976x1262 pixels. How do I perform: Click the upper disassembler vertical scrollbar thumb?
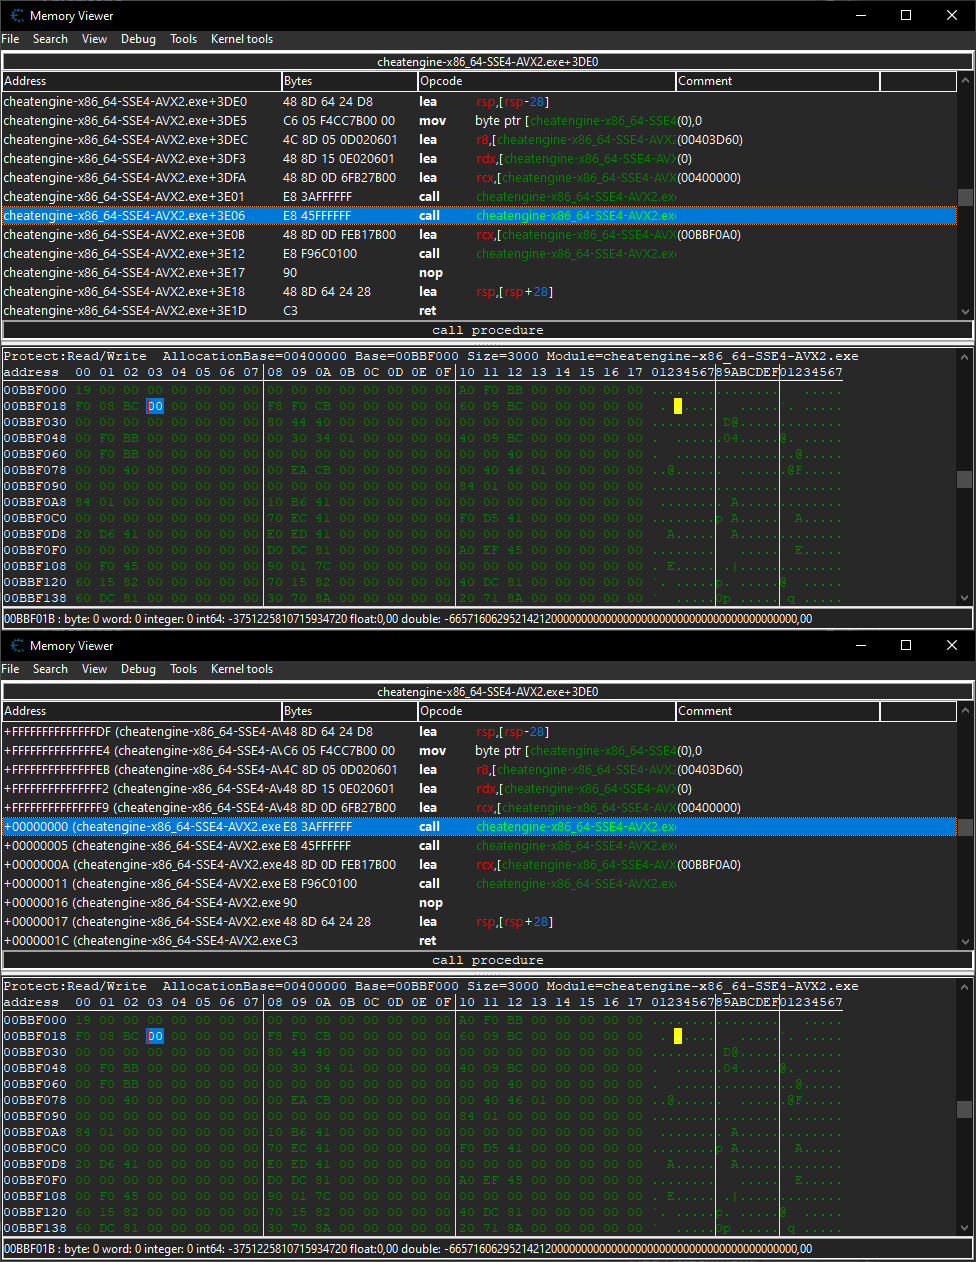coord(964,197)
